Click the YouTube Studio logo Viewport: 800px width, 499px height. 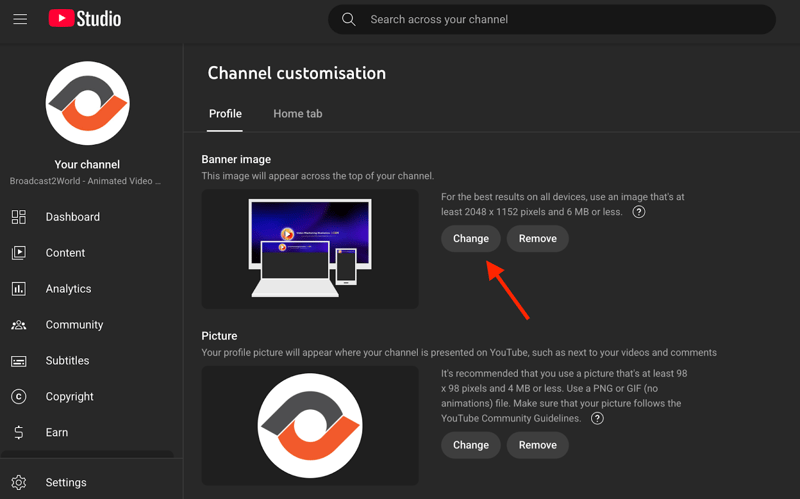(x=85, y=19)
